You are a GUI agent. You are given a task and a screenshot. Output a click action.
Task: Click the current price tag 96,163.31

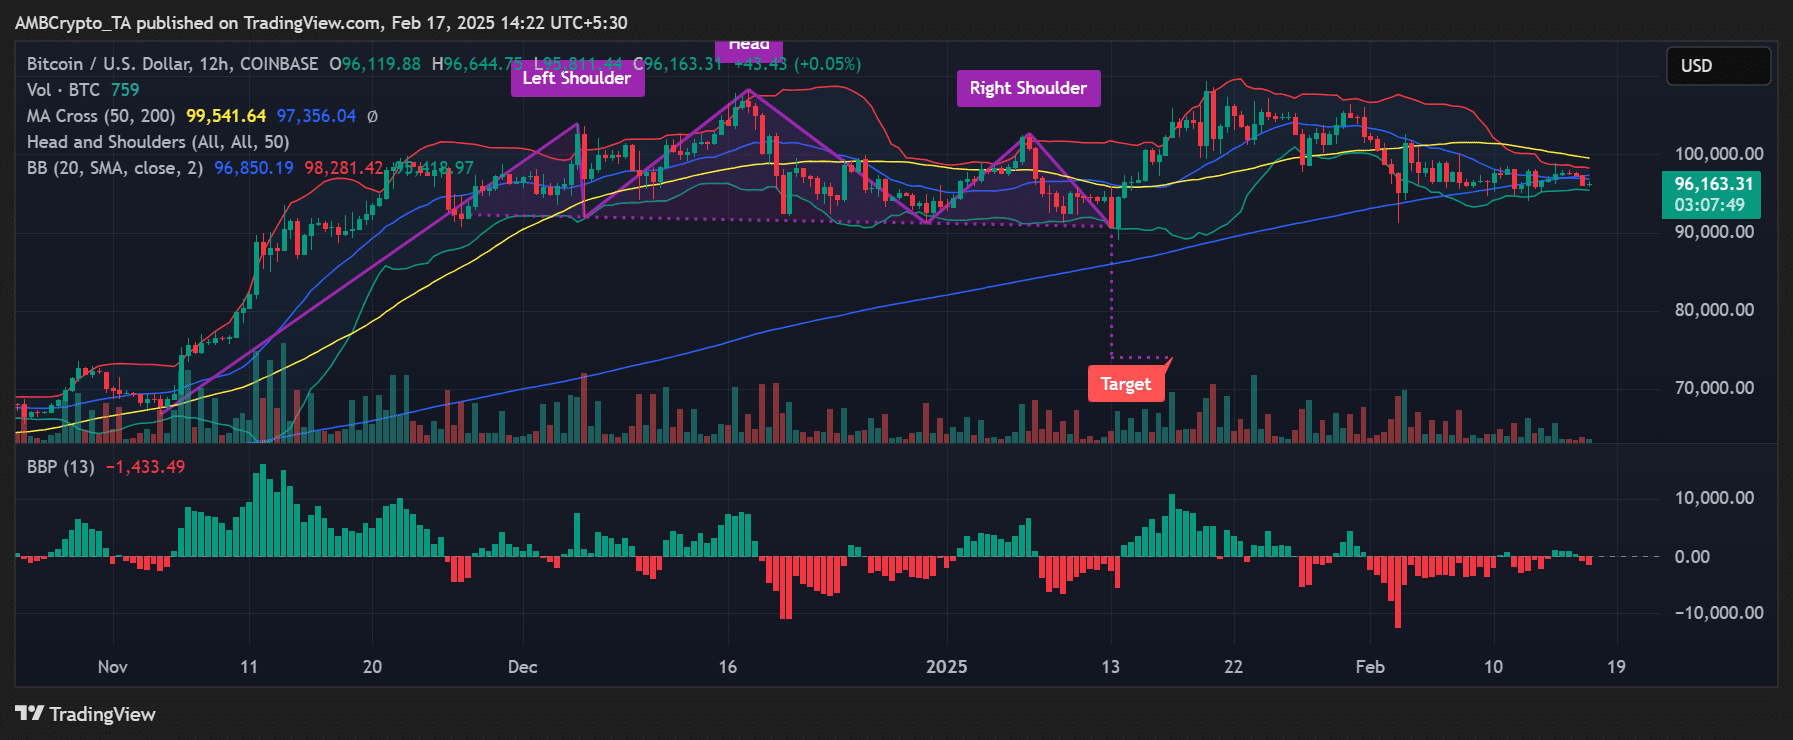1712,194
